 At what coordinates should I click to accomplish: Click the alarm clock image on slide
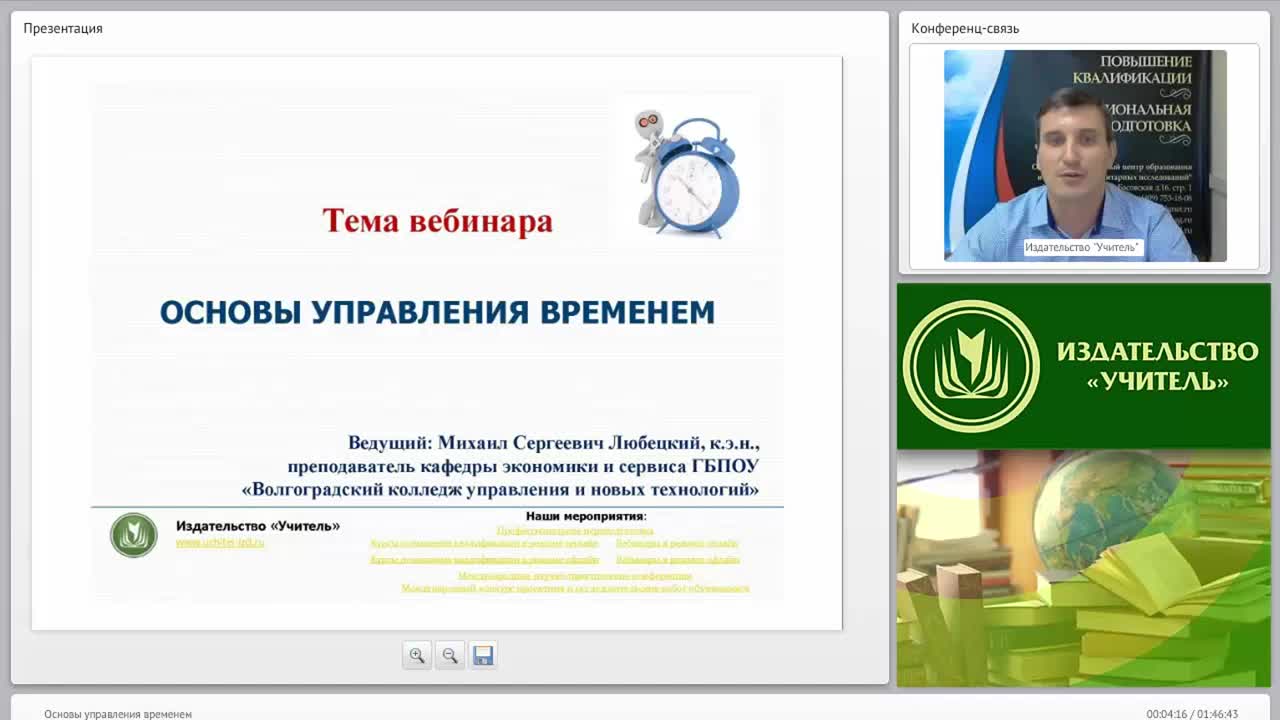tap(689, 173)
